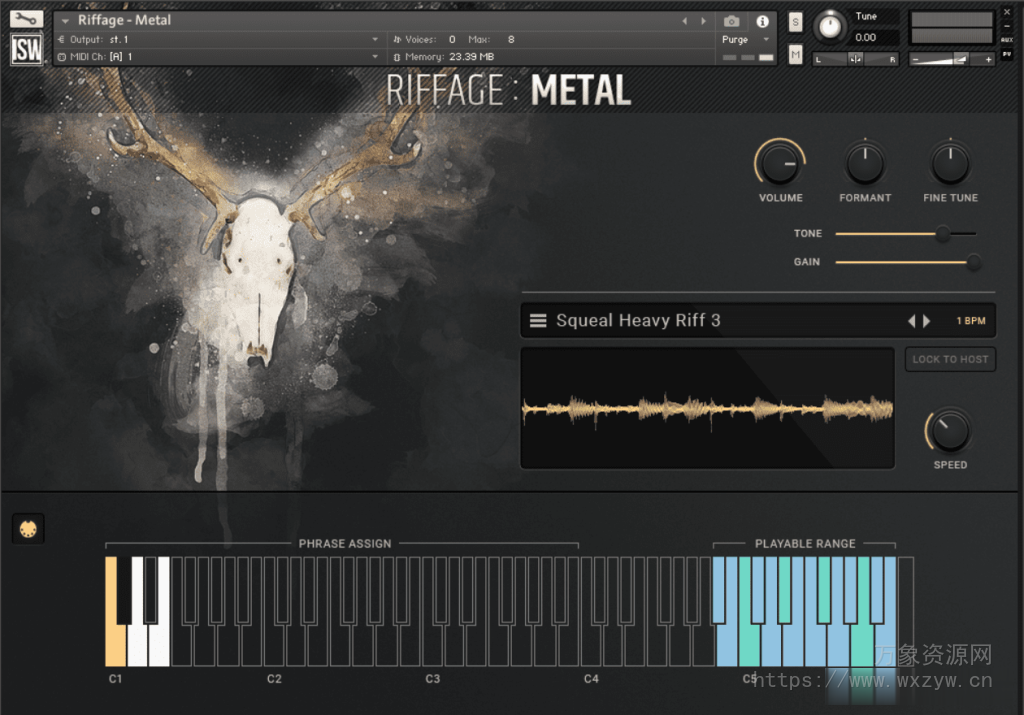The width and height of the screenshot is (1024, 715).
Task: Enable Solo on the Riffage instrument
Action: pos(795,20)
